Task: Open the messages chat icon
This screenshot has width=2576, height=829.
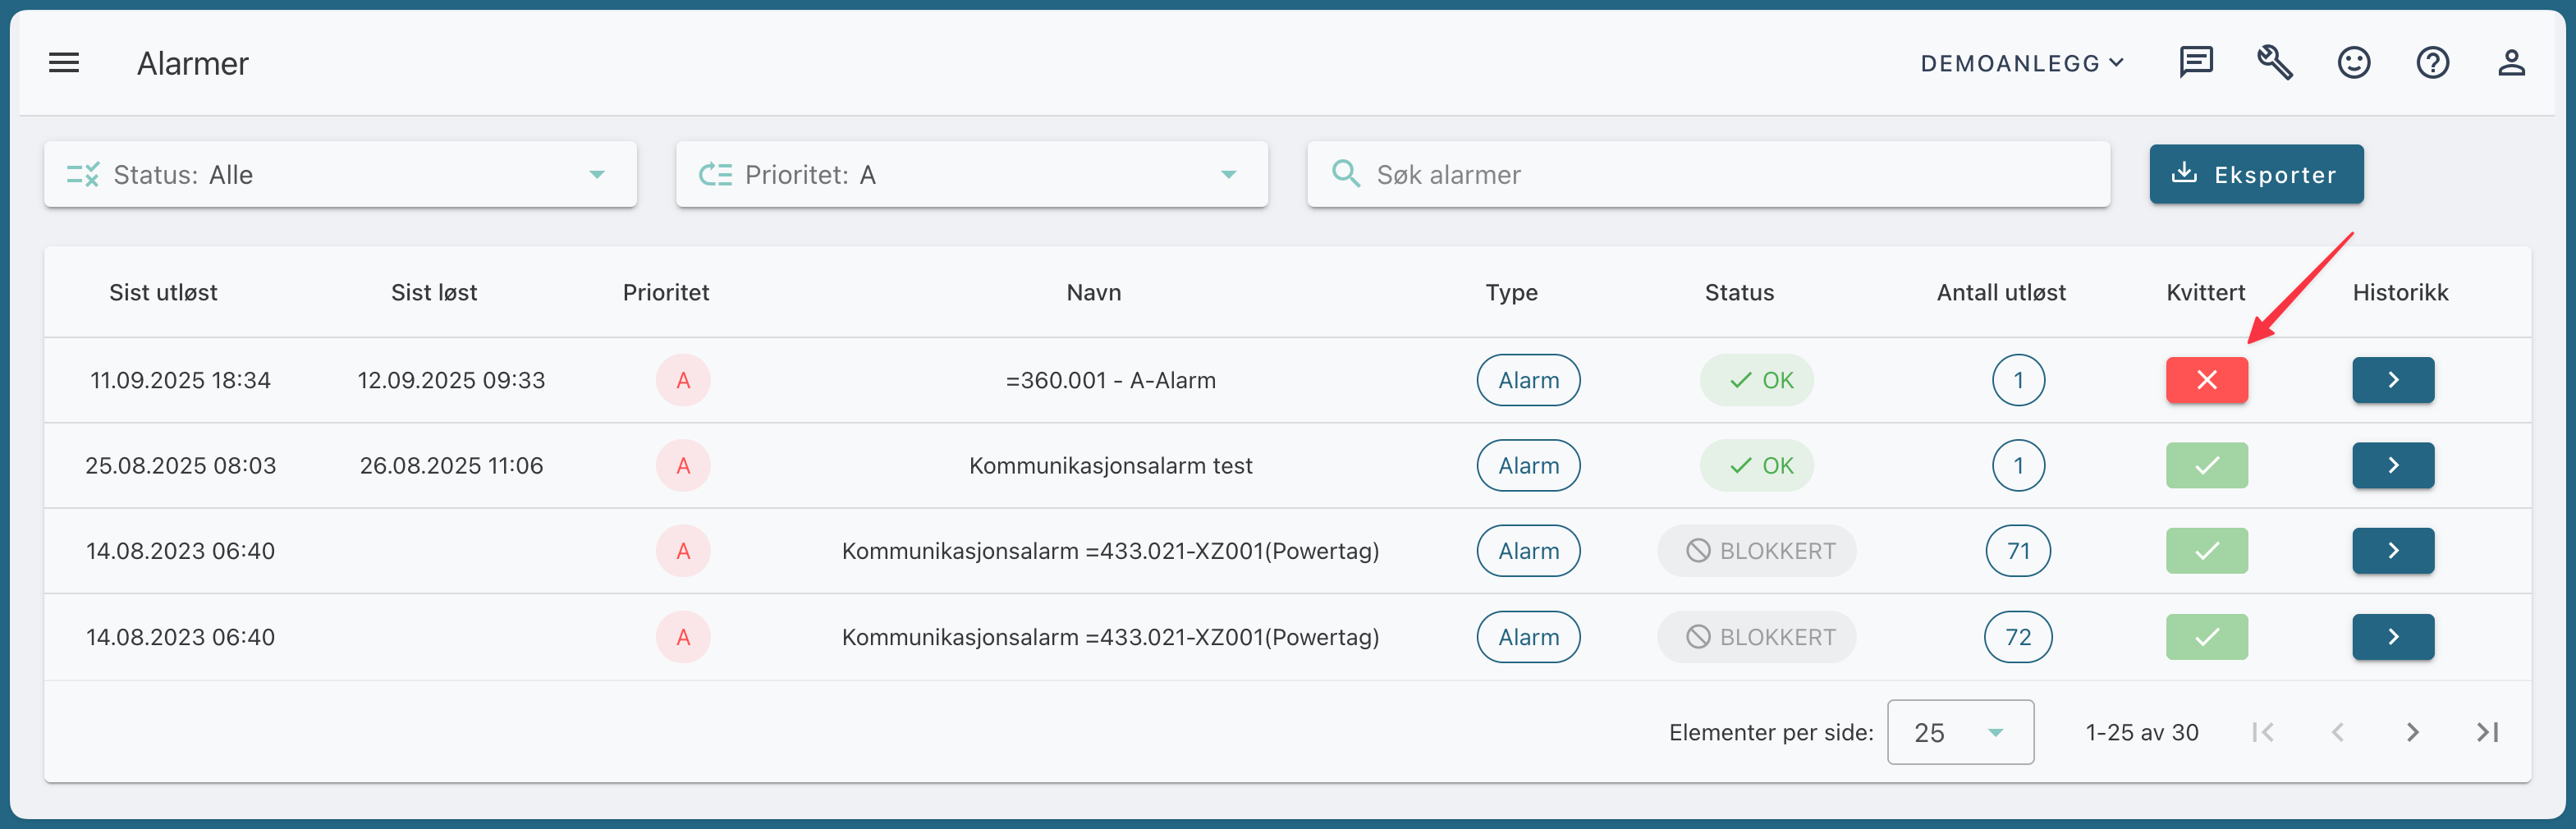Action: [2196, 63]
